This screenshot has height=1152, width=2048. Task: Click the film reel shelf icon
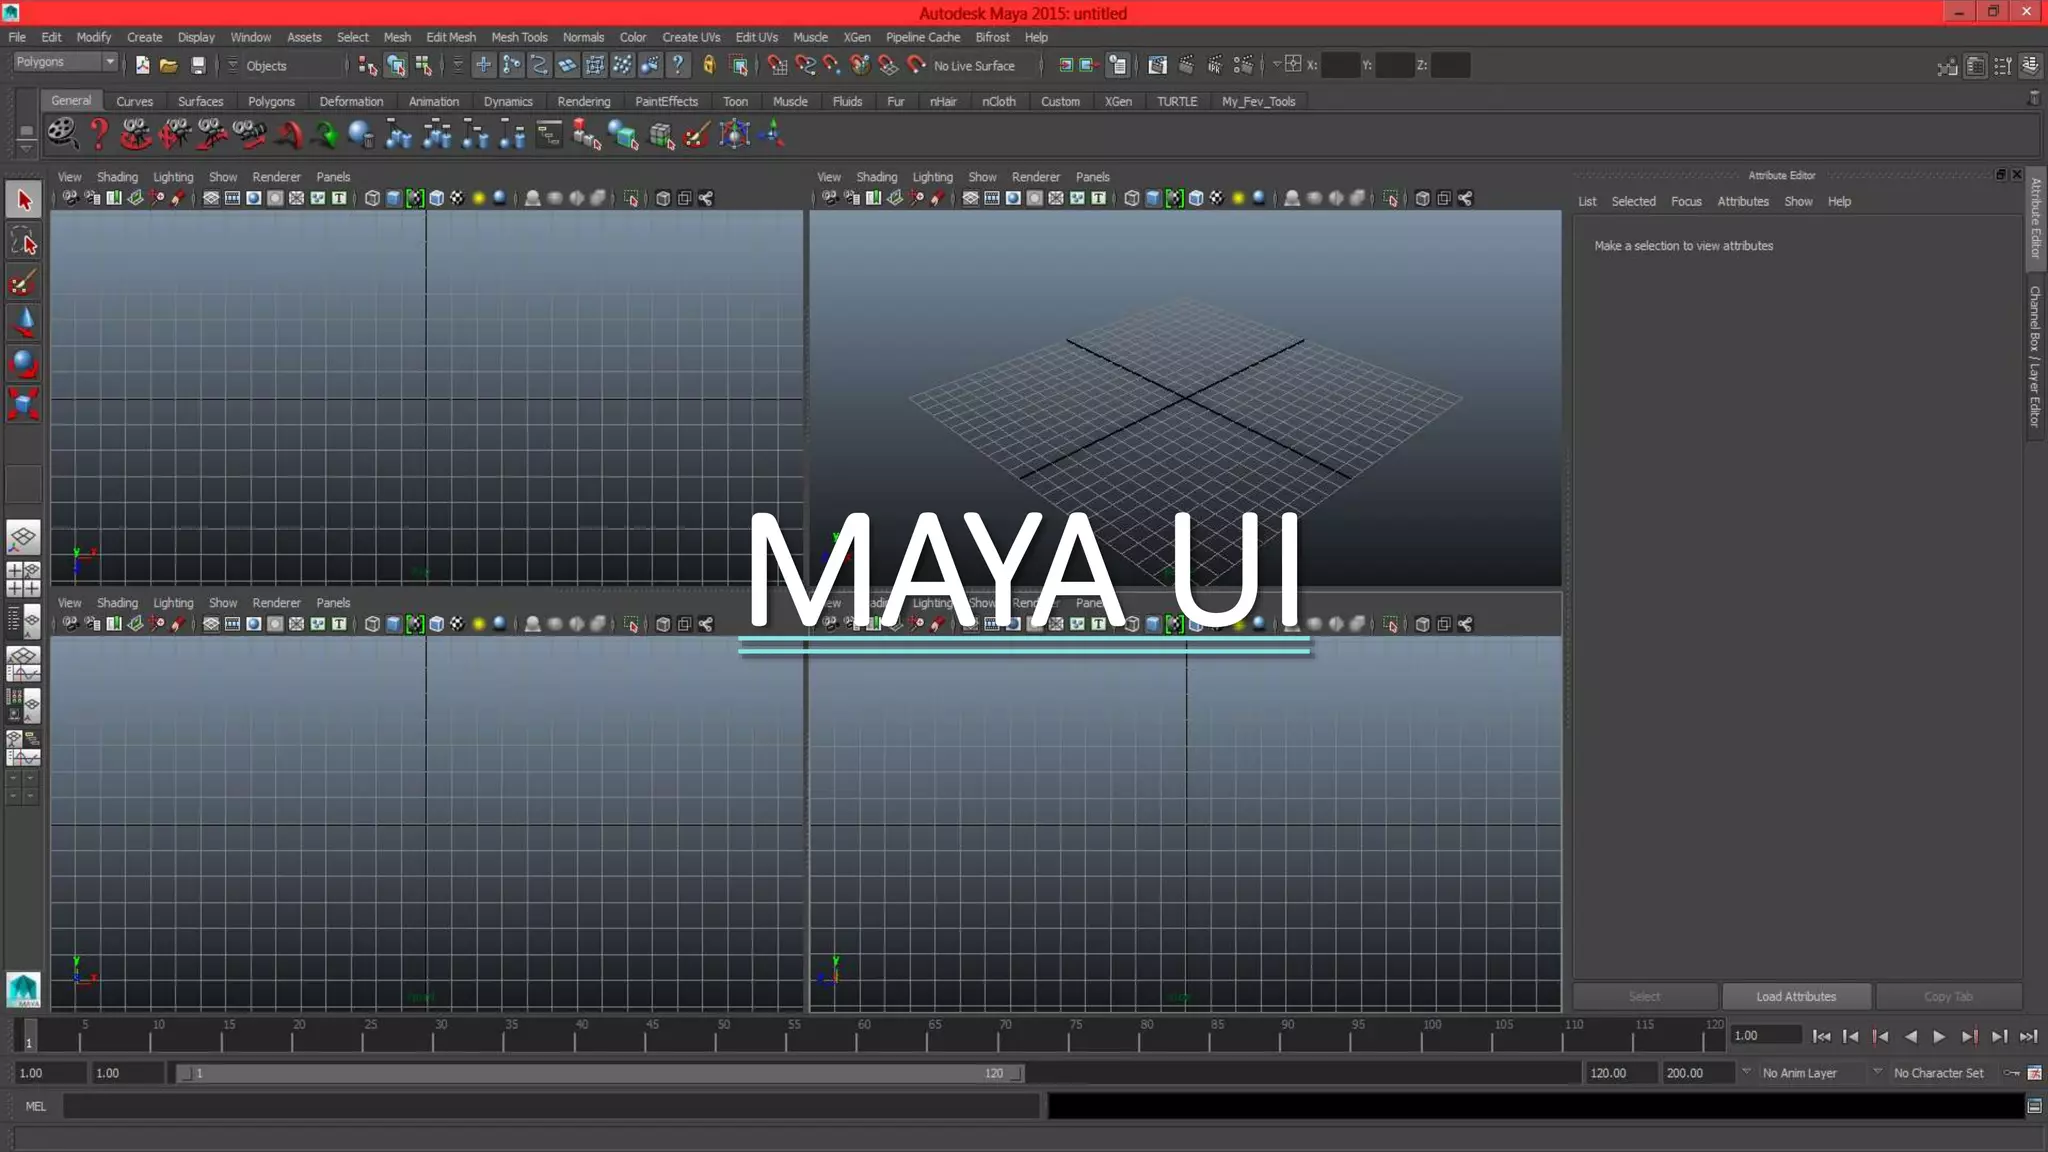pos(62,133)
